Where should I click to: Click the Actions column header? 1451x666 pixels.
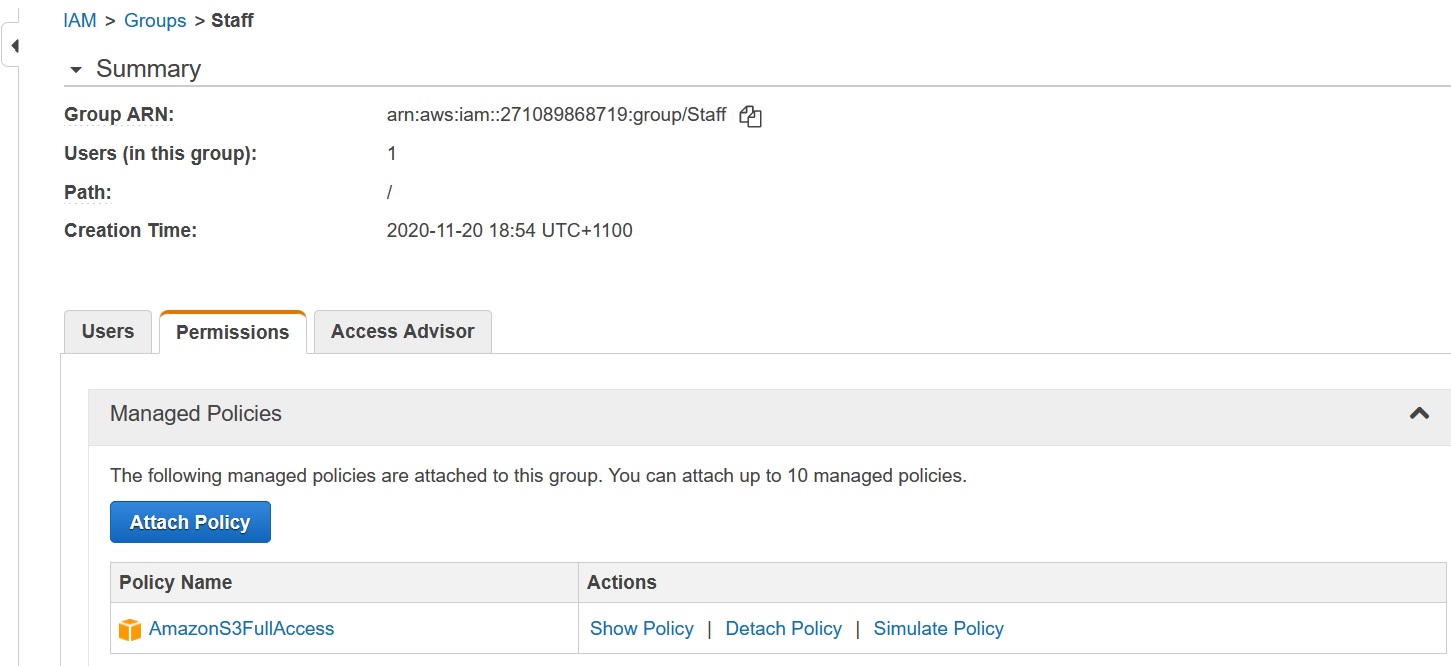click(621, 582)
